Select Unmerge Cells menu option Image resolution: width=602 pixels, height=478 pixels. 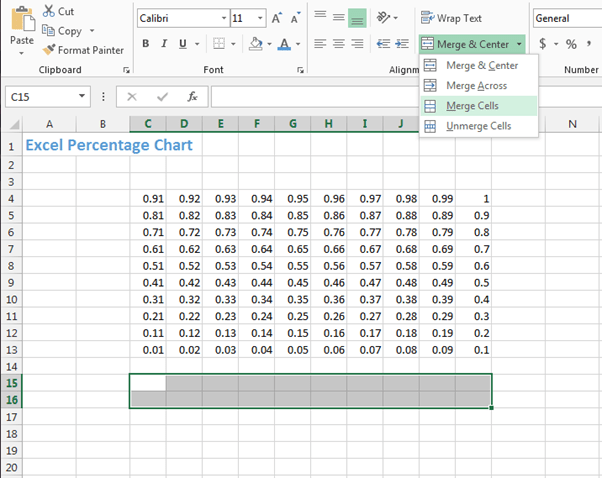pos(478,126)
